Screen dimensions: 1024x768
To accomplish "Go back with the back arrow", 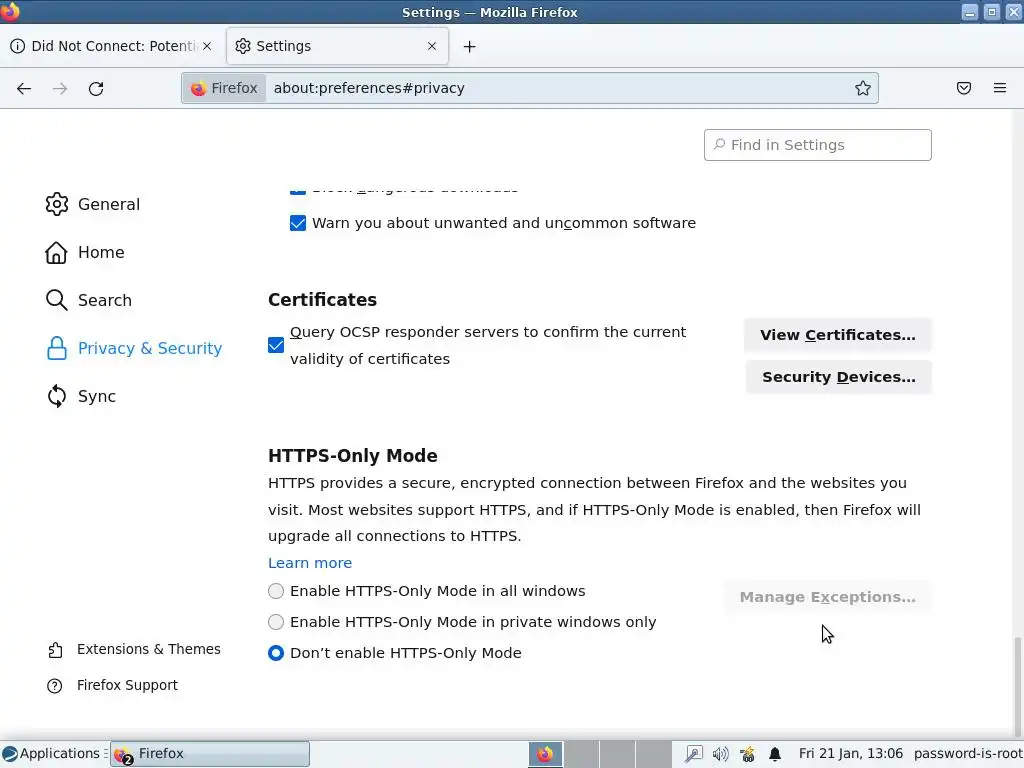I will pos(24,88).
